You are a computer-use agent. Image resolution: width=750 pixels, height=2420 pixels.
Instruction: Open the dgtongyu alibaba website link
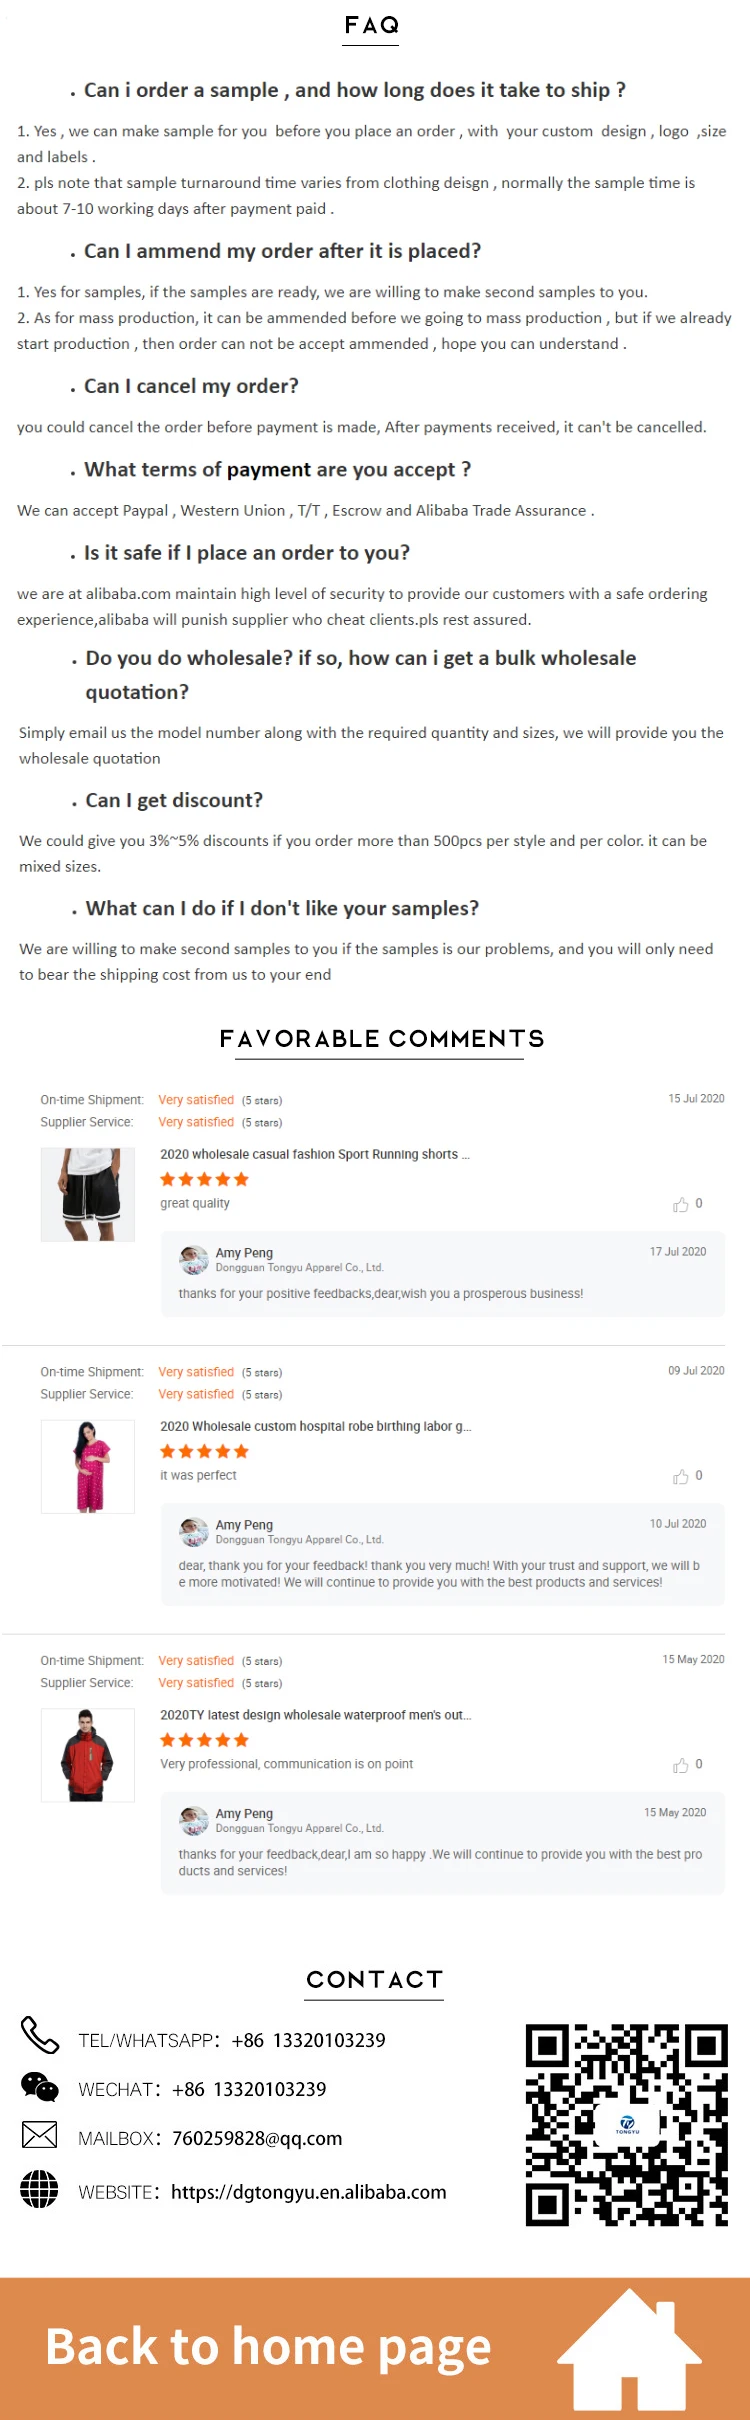(x=308, y=2192)
